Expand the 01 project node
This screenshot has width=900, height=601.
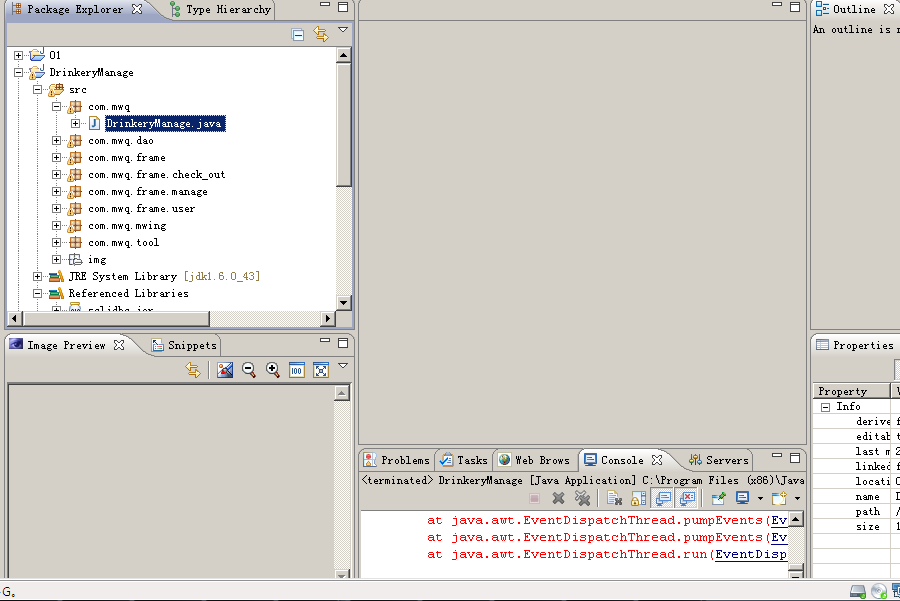click(x=18, y=55)
